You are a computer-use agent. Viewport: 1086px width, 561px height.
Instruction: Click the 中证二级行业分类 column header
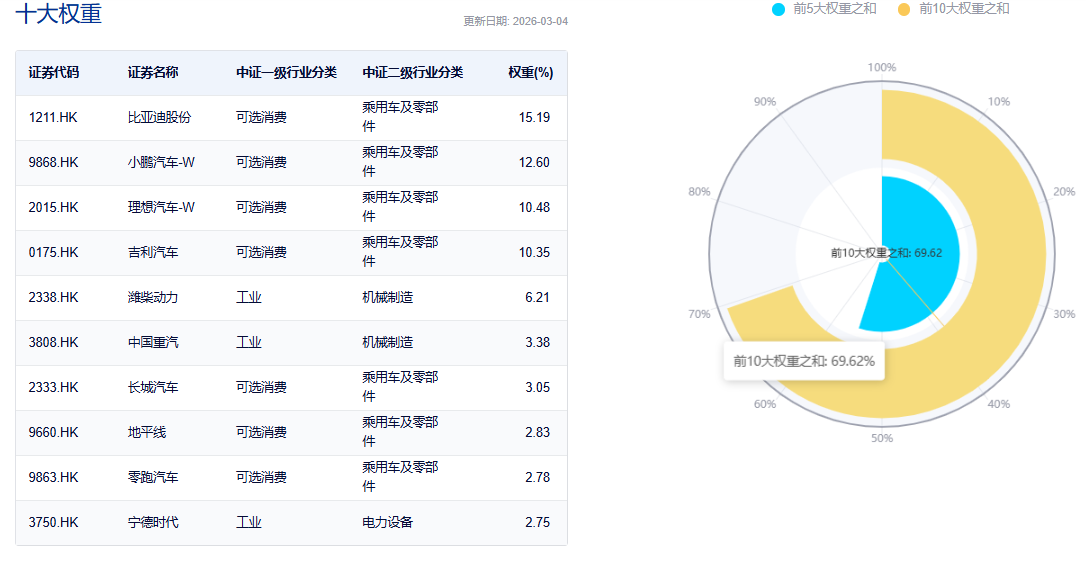coord(412,73)
